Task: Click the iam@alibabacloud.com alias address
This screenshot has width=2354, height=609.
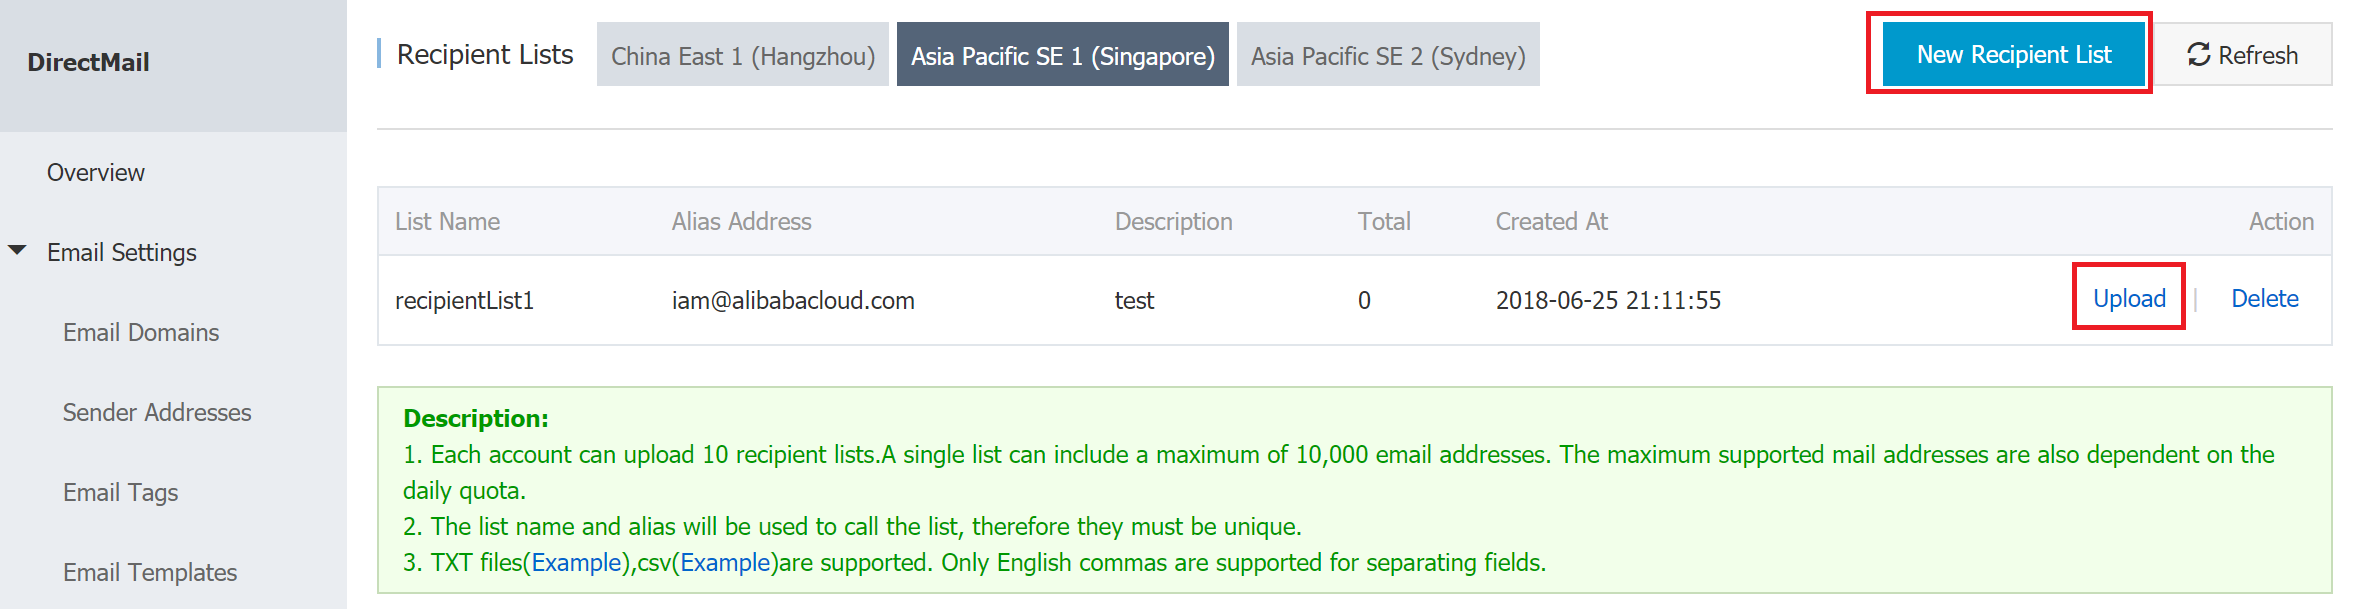Action: coord(792,301)
